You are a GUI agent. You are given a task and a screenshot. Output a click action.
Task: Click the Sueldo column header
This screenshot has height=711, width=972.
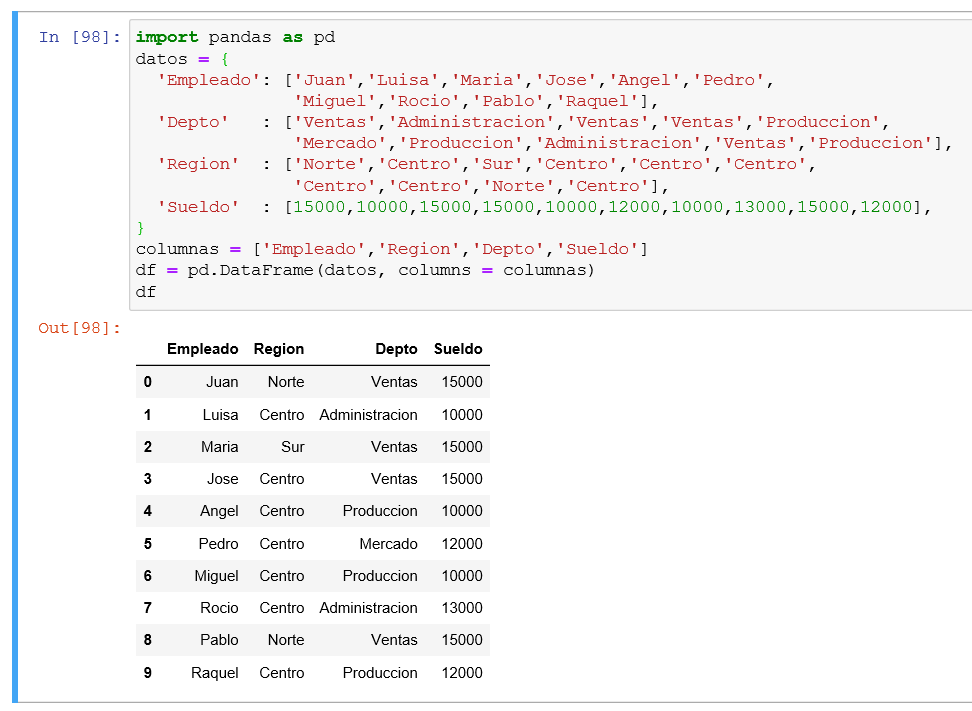tap(458, 349)
